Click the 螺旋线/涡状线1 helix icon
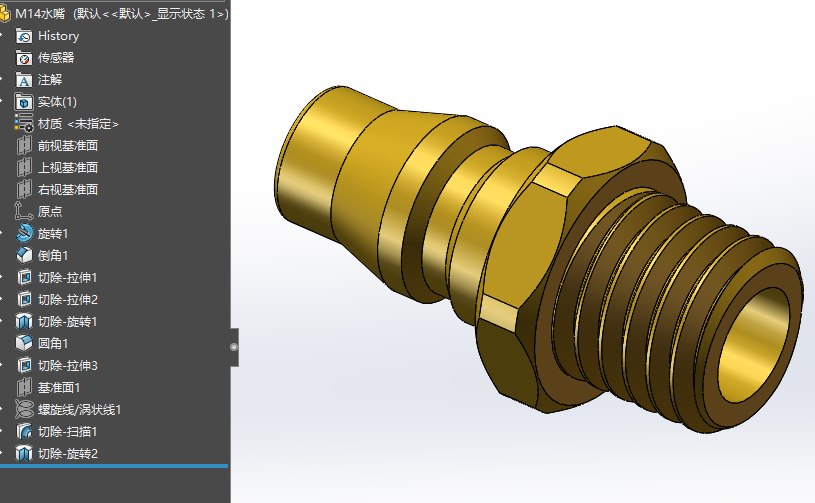The image size is (815, 503). click(x=24, y=409)
